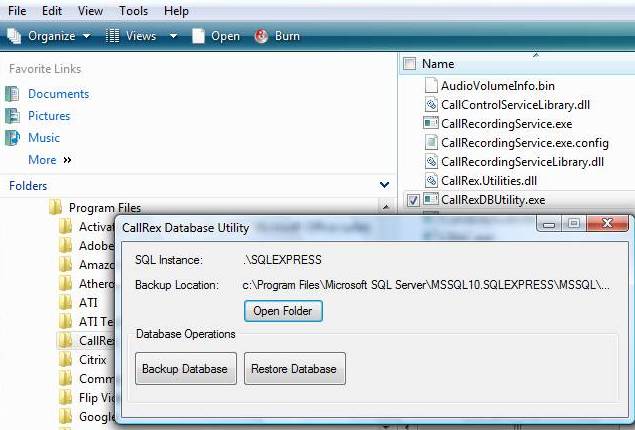The width and height of the screenshot is (635, 430).
Task: Click the CallRex.Utilities.dll gear icon
Action: [x=431, y=181]
